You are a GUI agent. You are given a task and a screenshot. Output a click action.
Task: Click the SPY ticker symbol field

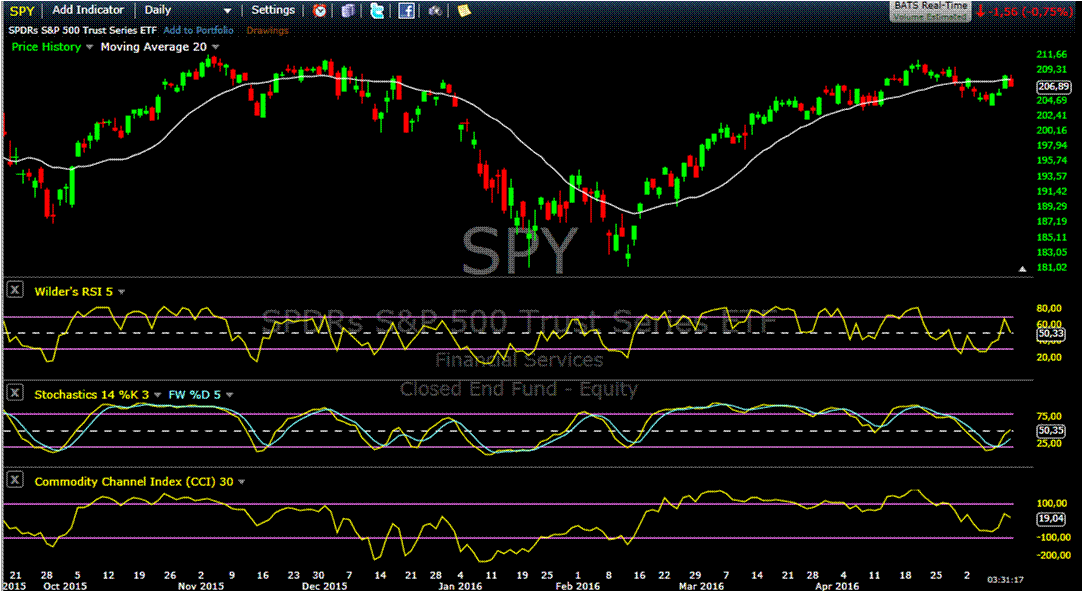tap(22, 10)
